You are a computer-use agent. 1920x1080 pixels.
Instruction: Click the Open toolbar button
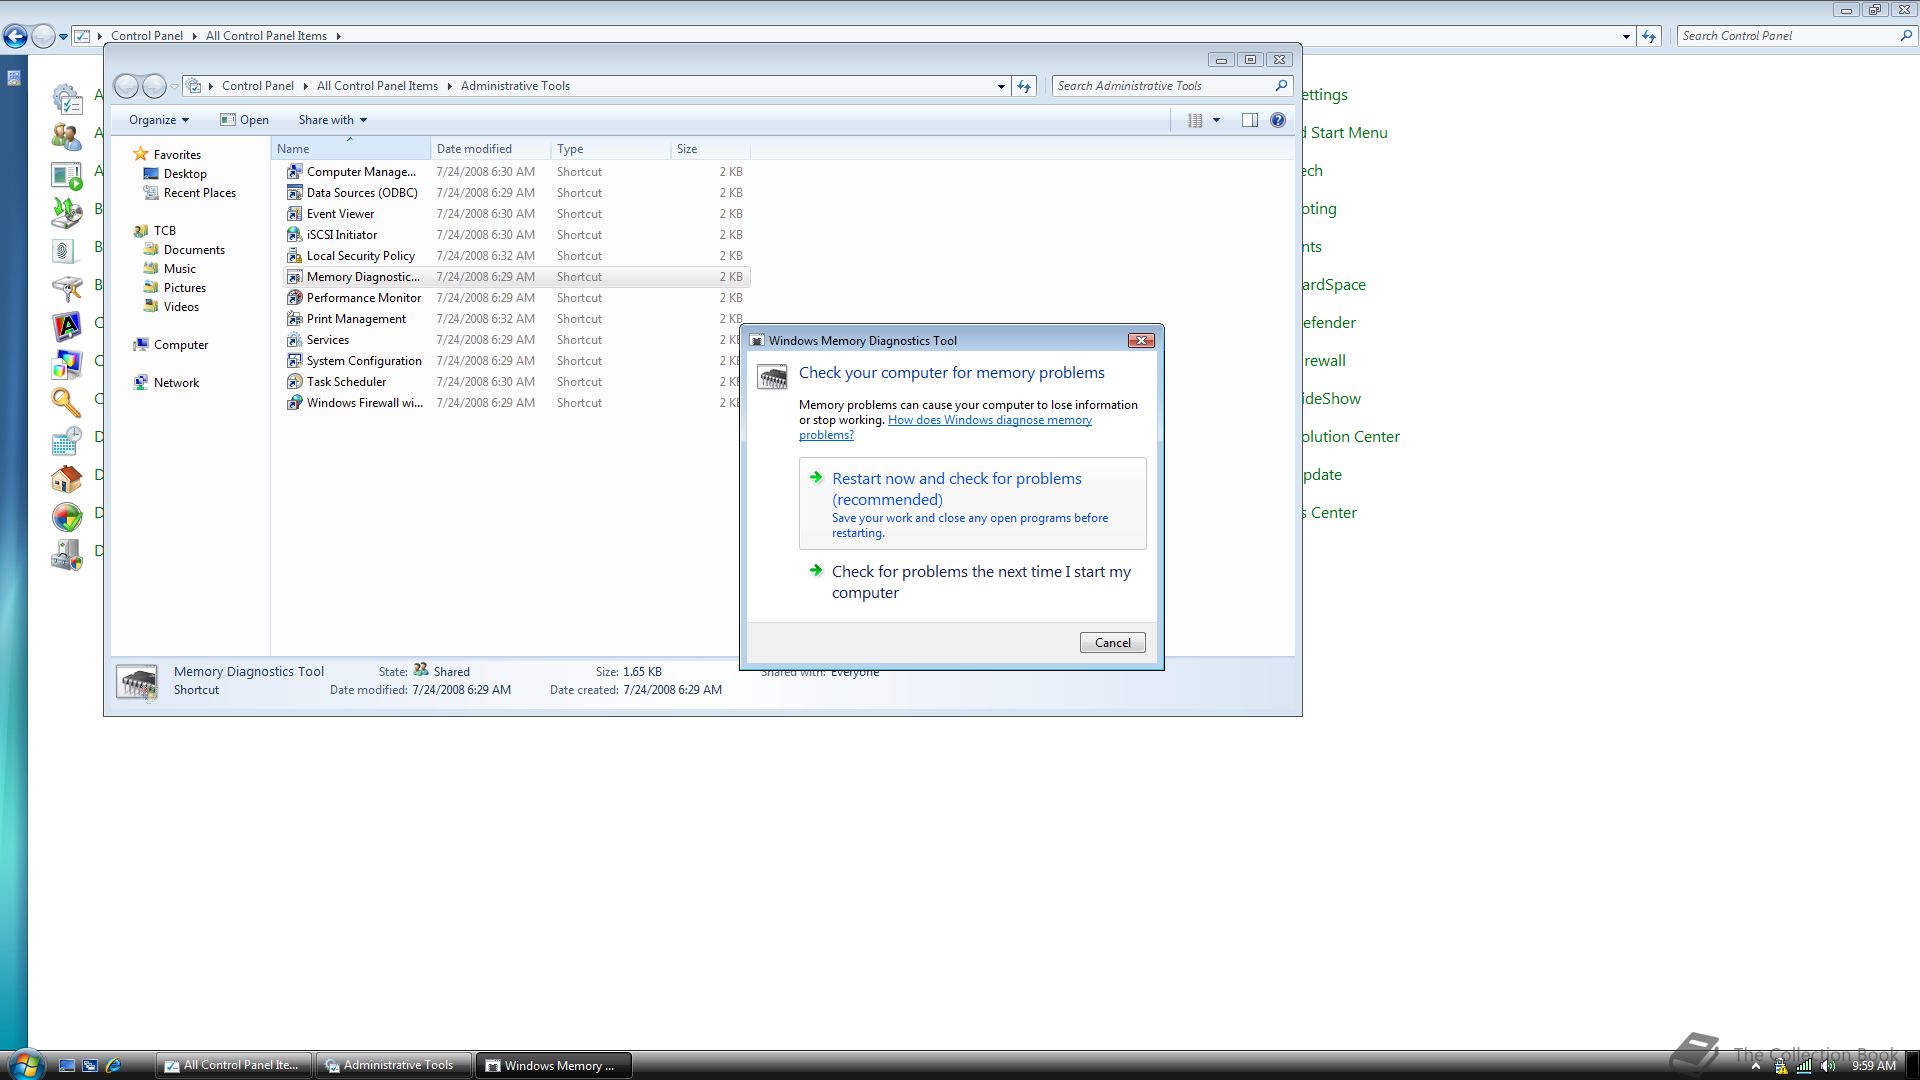click(x=244, y=120)
